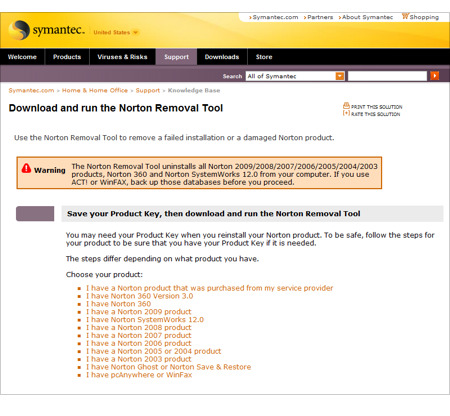Choose I have a Norton 2005 or 2004 product
The height and width of the screenshot is (416, 450).
[x=153, y=351]
